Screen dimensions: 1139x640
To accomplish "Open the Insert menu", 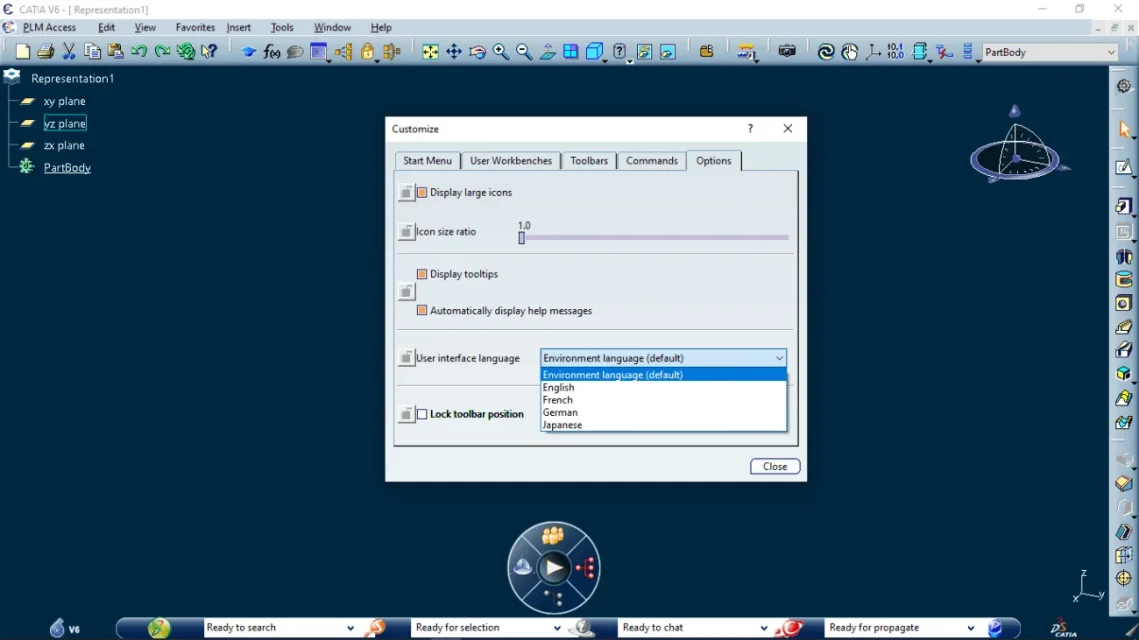I will click(238, 28).
